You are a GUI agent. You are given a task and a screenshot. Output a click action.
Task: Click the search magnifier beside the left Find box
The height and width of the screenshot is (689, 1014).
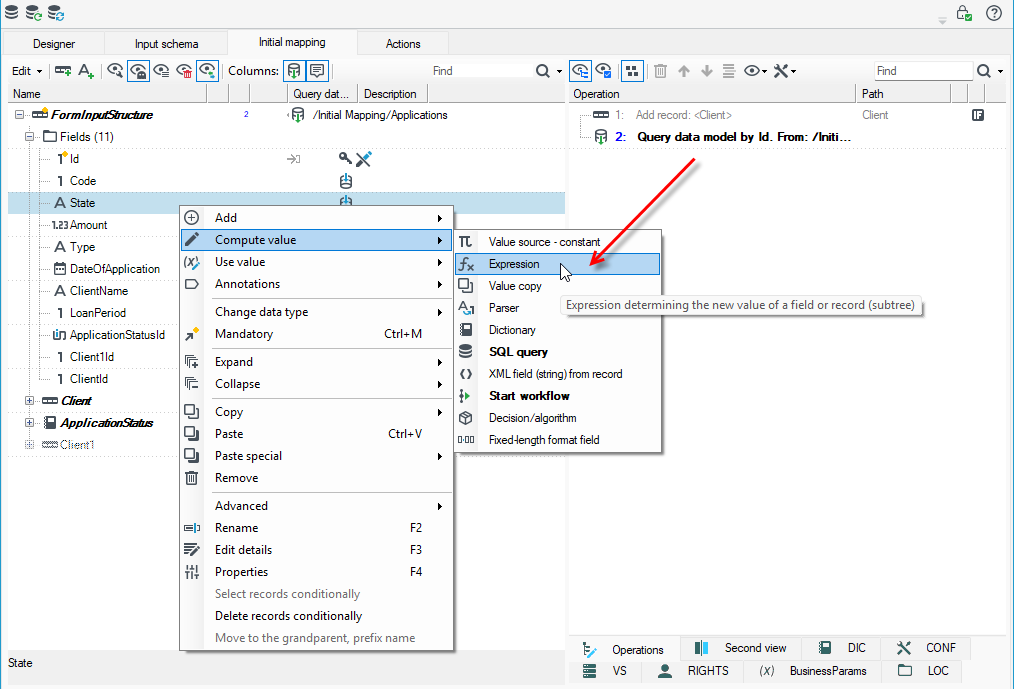(x=543, y=71)
